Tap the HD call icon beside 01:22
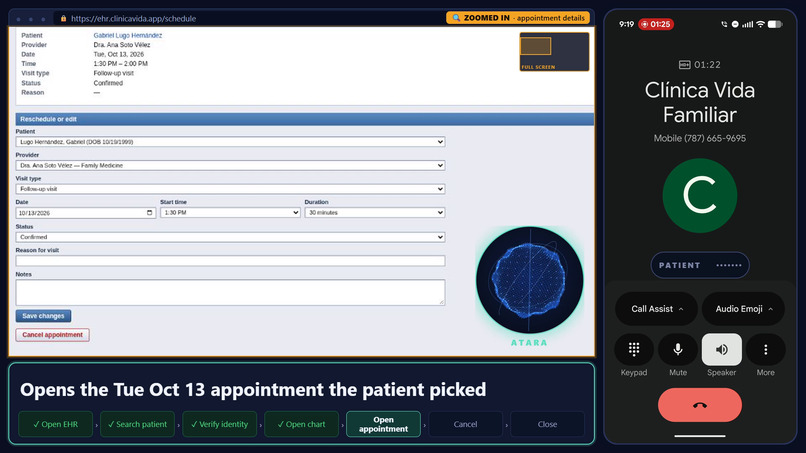The width and height of the screenshot is (806, 453). (685, 65)
